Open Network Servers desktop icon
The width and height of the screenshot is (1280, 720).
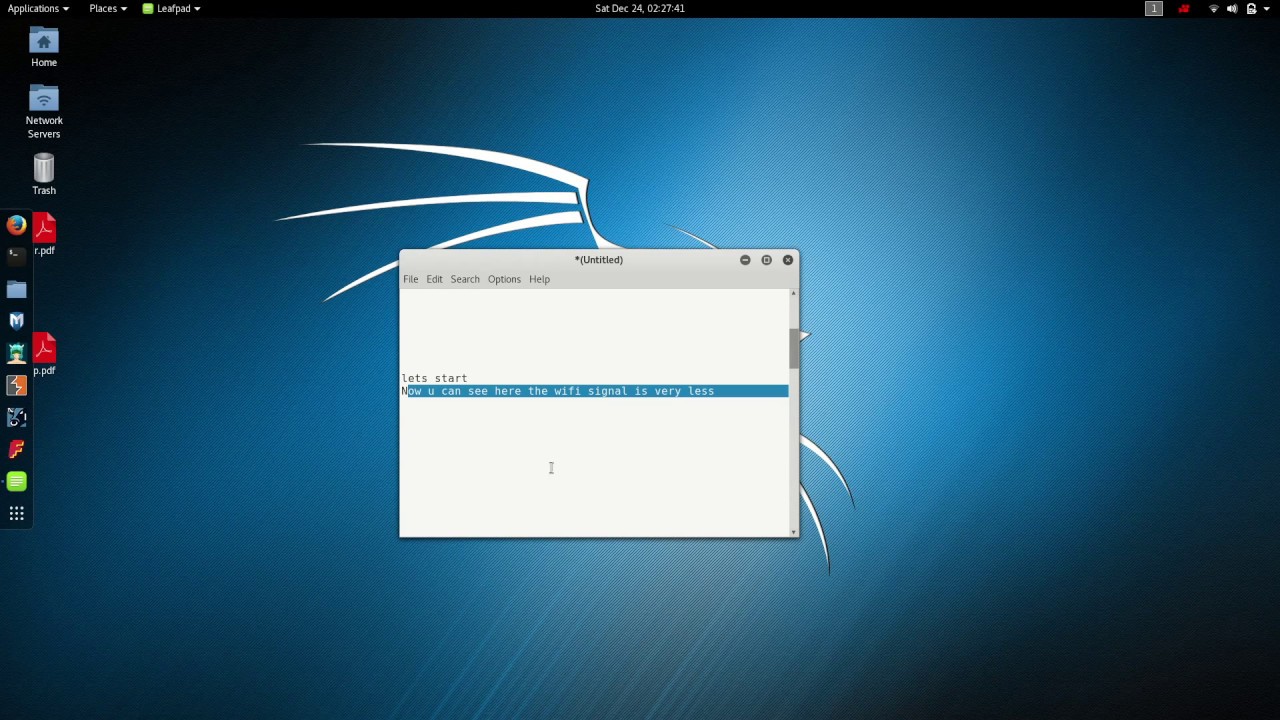(x=44, y=113)
